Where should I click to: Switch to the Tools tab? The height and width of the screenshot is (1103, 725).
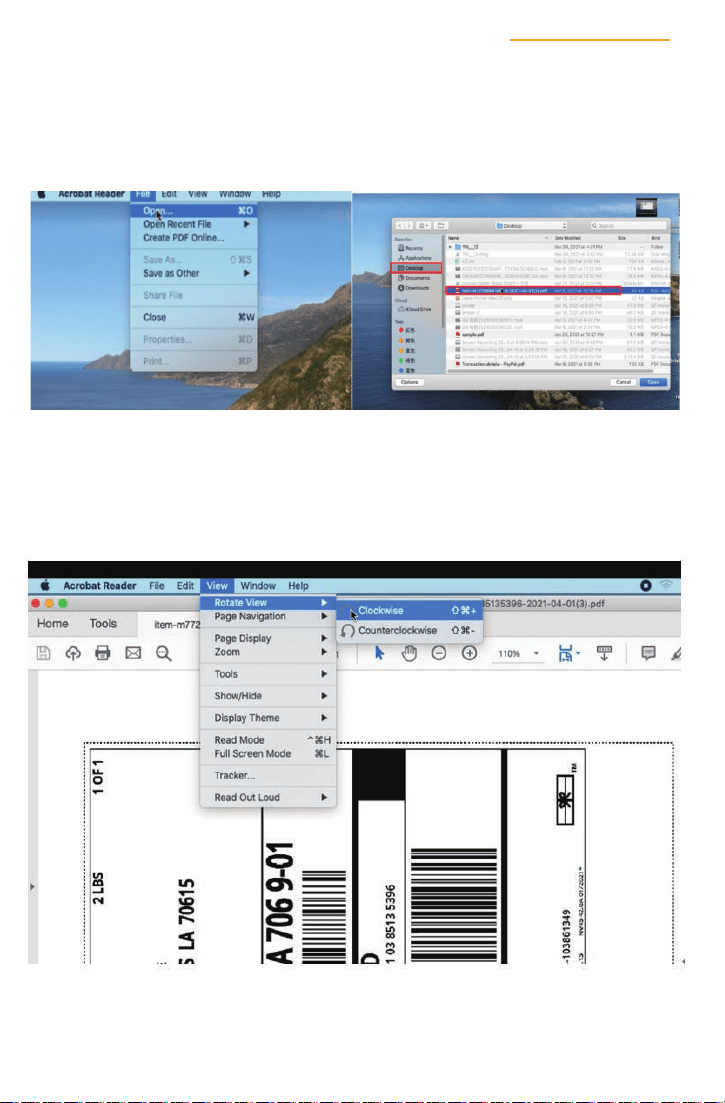[x=103, y=623]
